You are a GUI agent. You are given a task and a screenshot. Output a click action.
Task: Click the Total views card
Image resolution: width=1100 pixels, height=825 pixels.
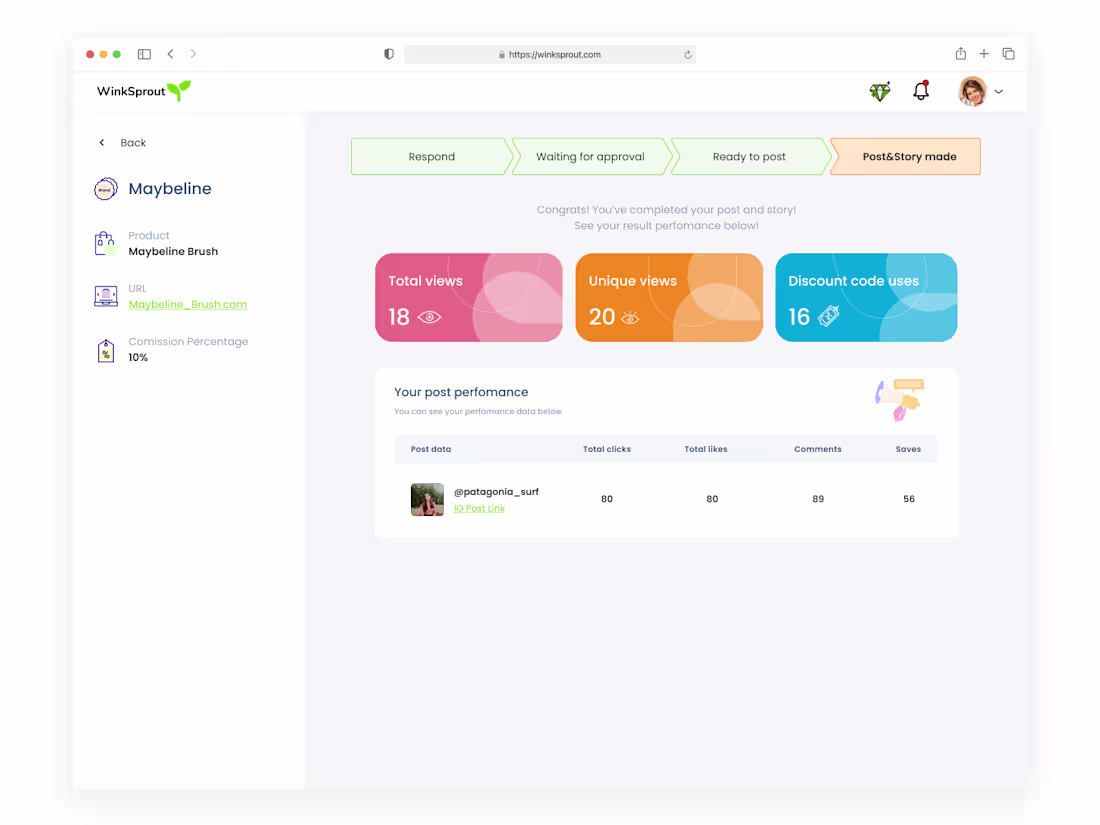[469, 297]
